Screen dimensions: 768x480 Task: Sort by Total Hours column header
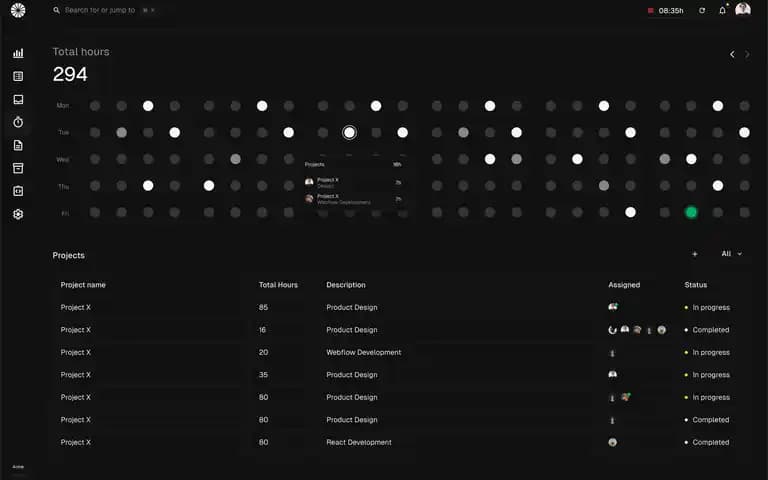tap(278, 285)
